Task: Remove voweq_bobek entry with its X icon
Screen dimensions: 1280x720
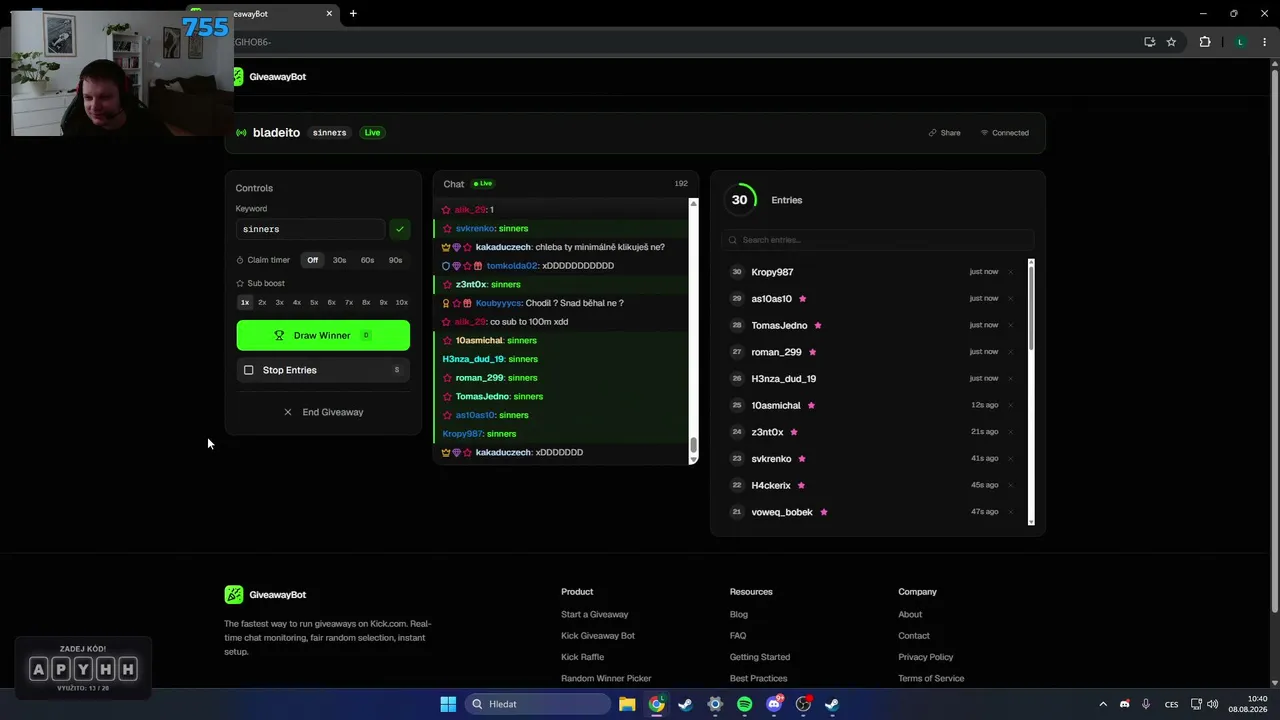Action: (x=1010, y=512)
